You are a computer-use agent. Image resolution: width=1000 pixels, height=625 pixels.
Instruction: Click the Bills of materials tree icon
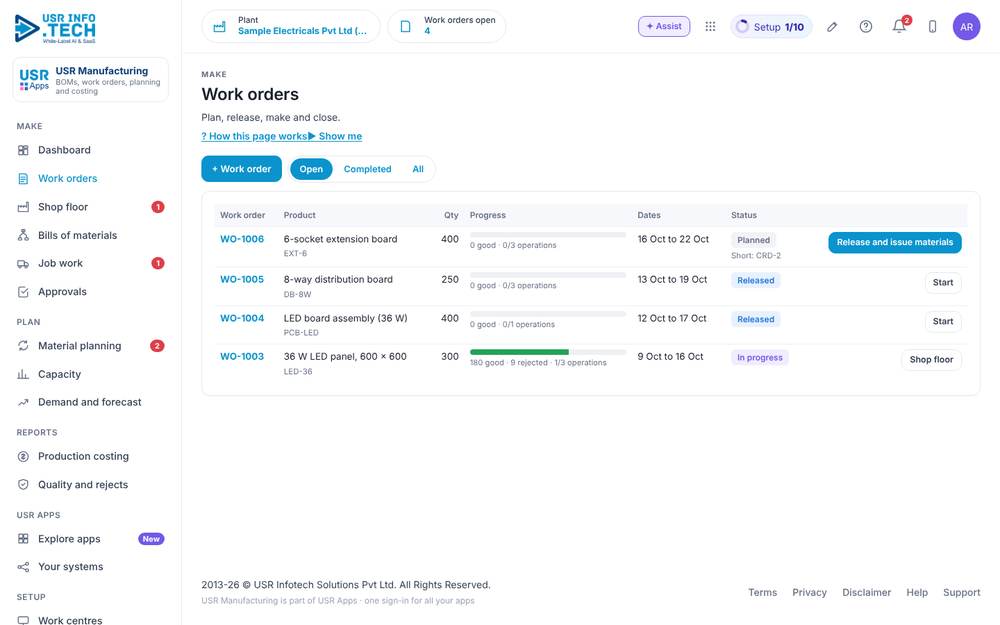[23, 235]
